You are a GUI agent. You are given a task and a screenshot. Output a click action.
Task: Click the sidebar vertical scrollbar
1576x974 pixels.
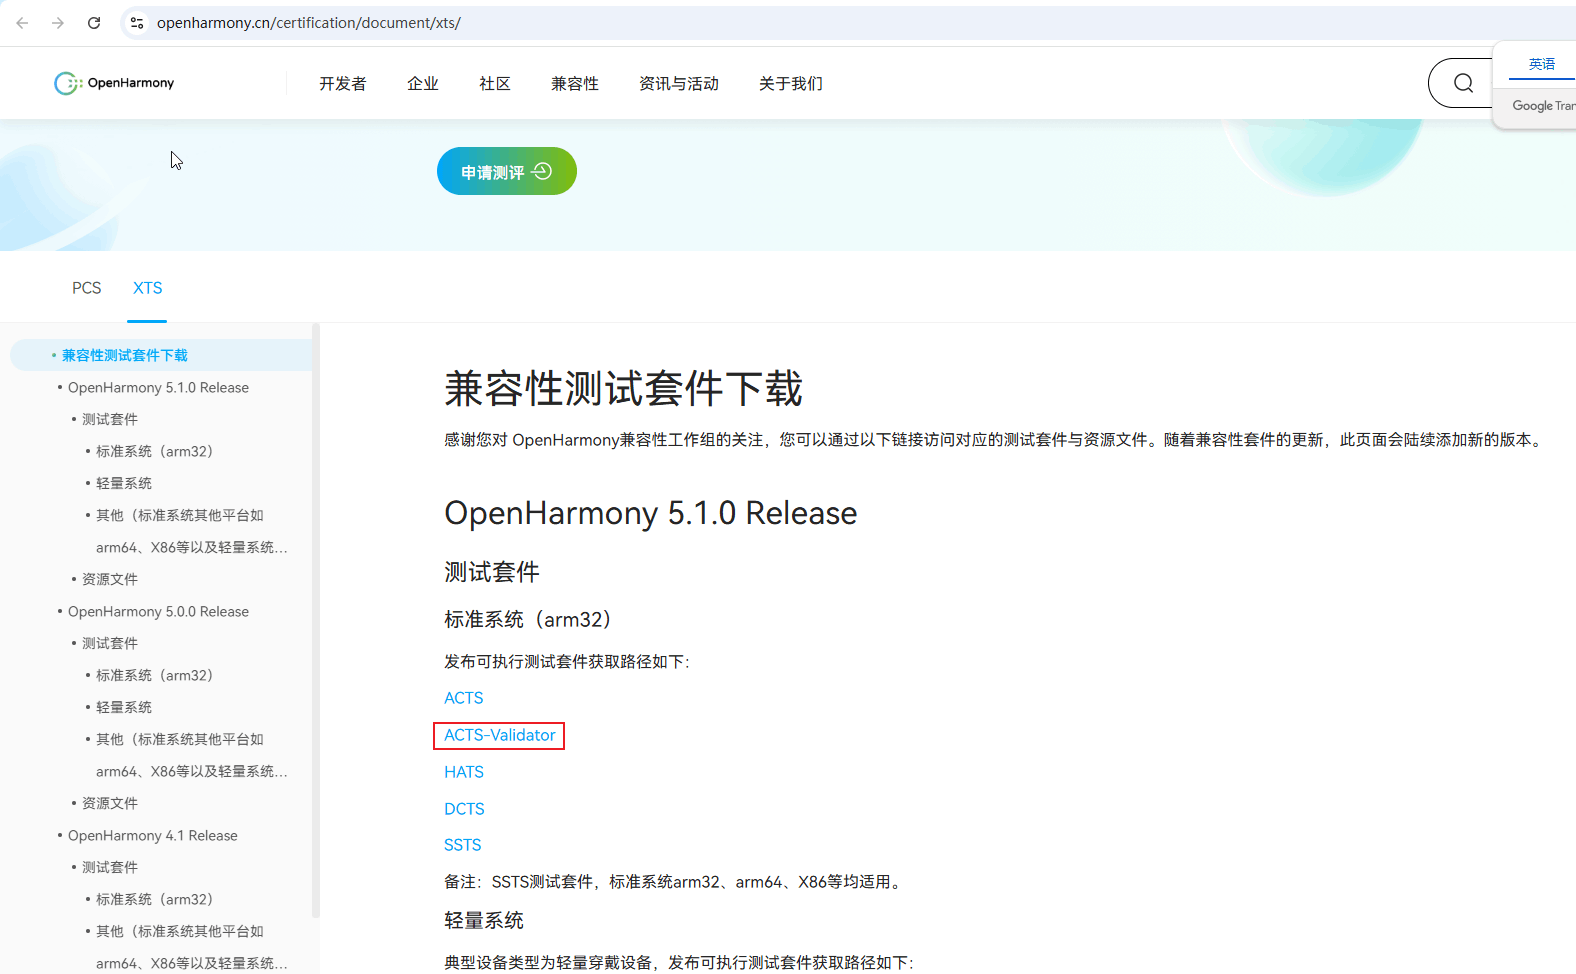click(x=316, y=620)
